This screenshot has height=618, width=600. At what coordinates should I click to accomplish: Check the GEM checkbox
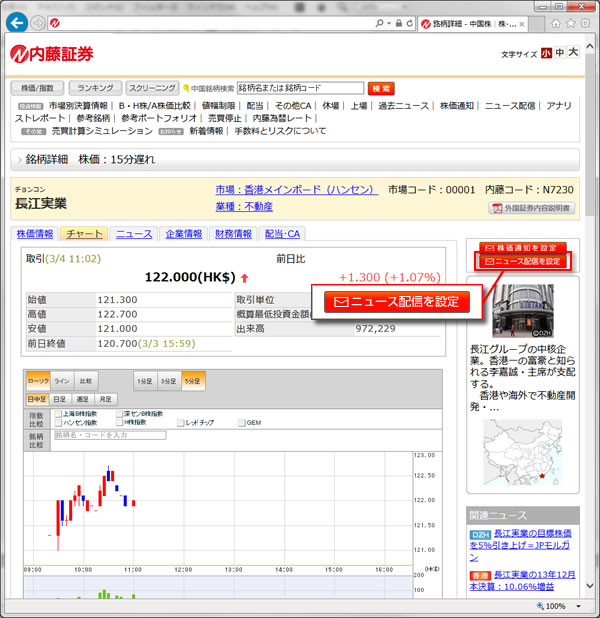point(242,423)
